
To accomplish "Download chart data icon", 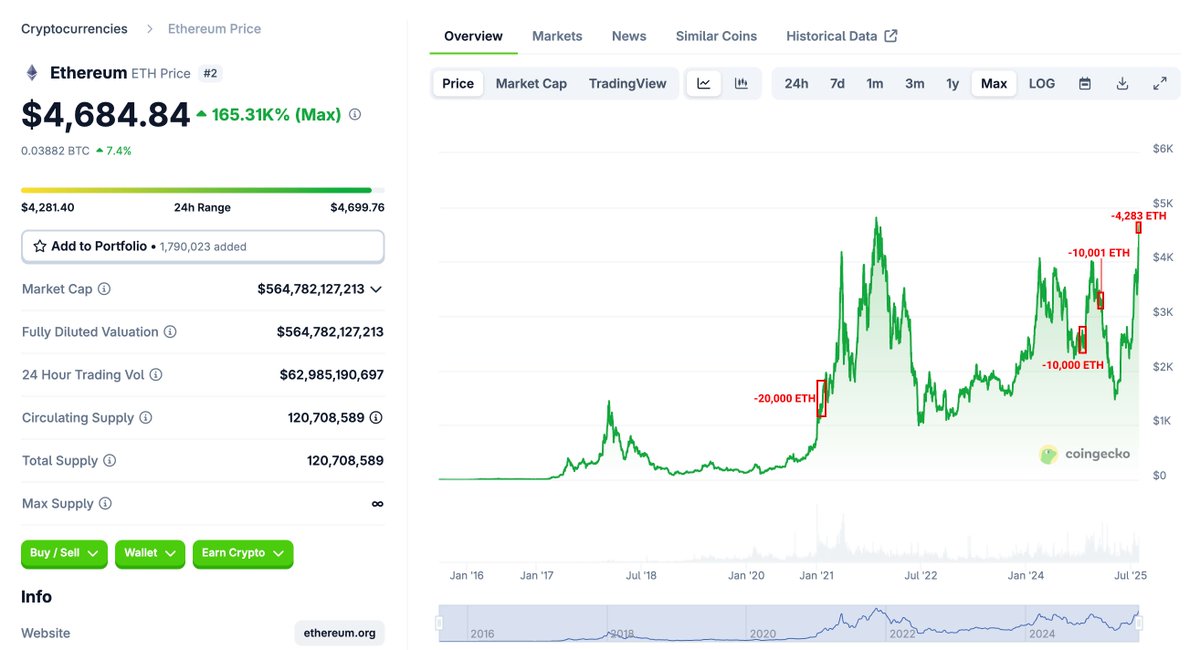I will click(x=1122, y=83).
